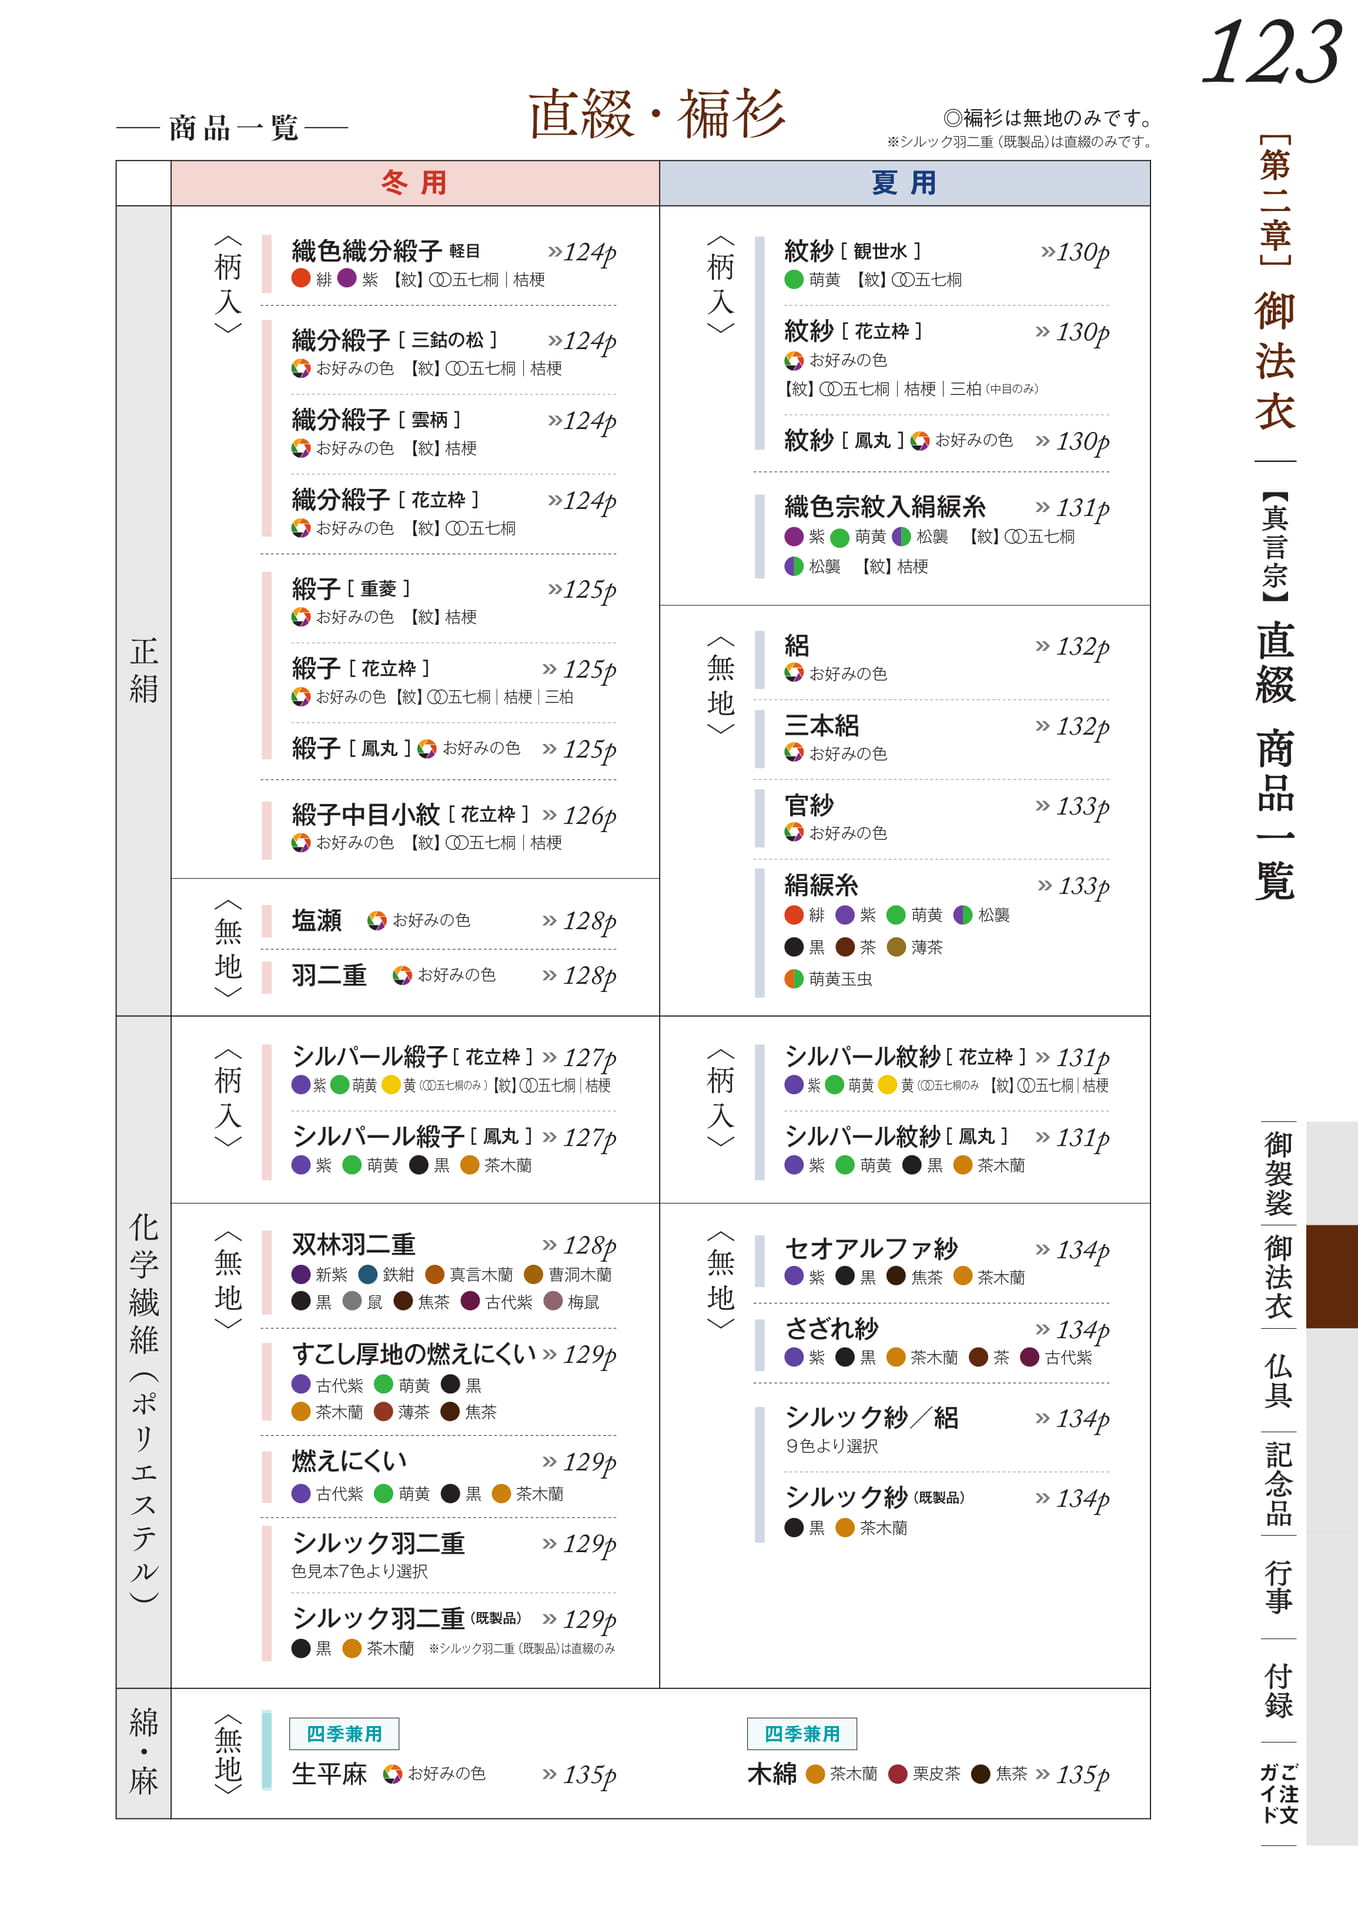Click the teal 鉄紺 swatch under 双林羽二重

point(368,1274)
